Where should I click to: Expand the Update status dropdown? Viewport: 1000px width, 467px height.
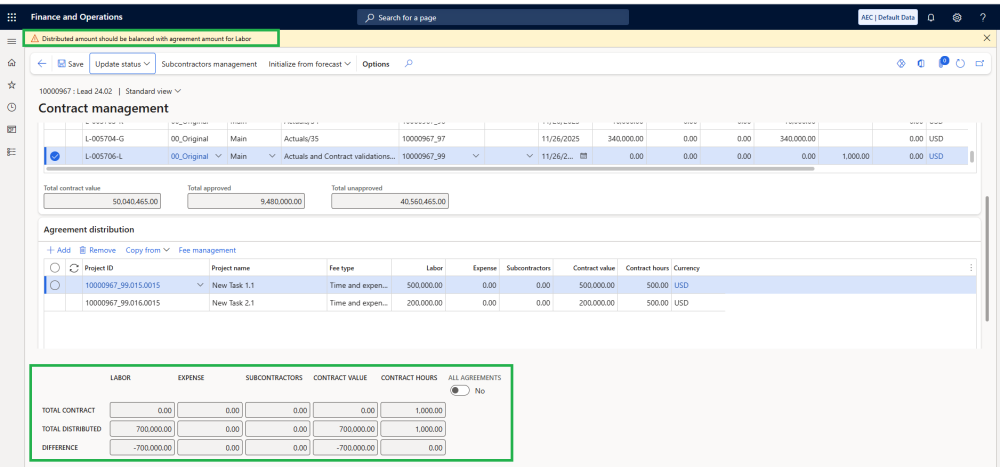(122, 63)
